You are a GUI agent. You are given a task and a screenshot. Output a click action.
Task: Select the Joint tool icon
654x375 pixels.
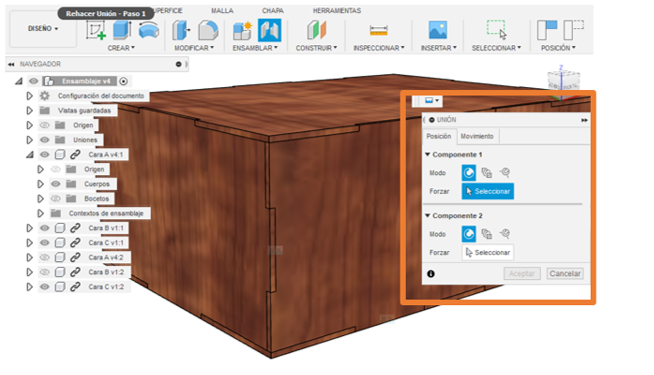(269, 30)
